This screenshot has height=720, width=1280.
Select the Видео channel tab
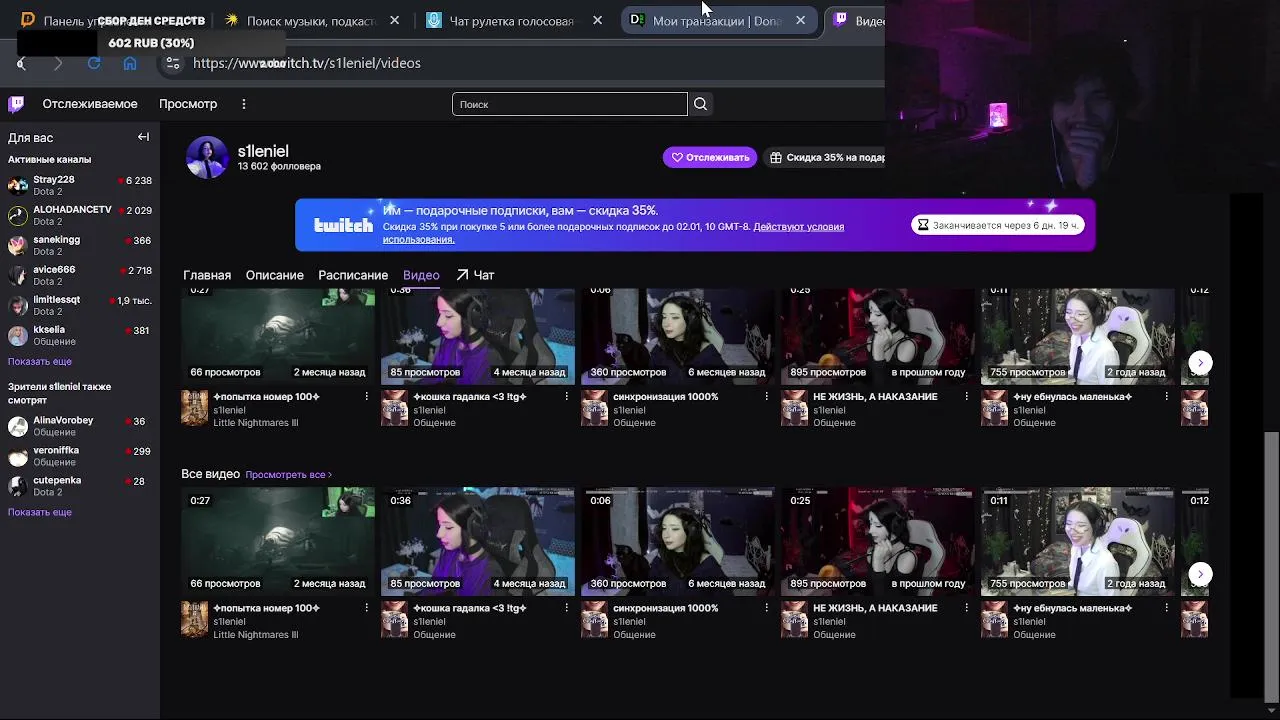421,275
